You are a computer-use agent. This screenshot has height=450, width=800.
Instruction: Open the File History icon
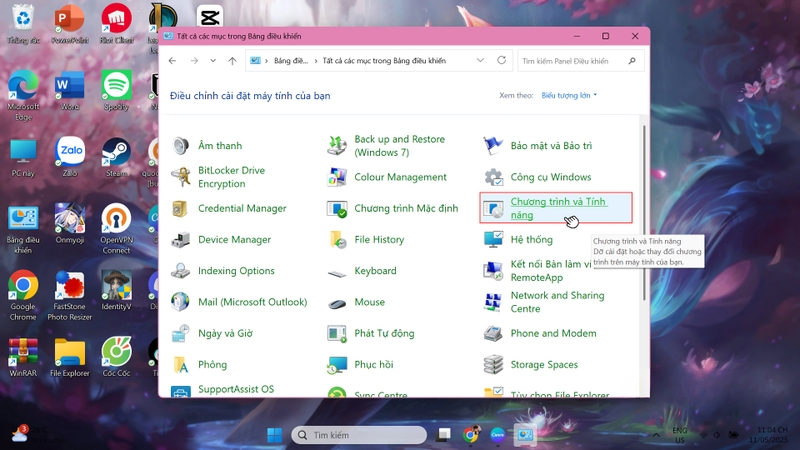(x=337, y=240)
